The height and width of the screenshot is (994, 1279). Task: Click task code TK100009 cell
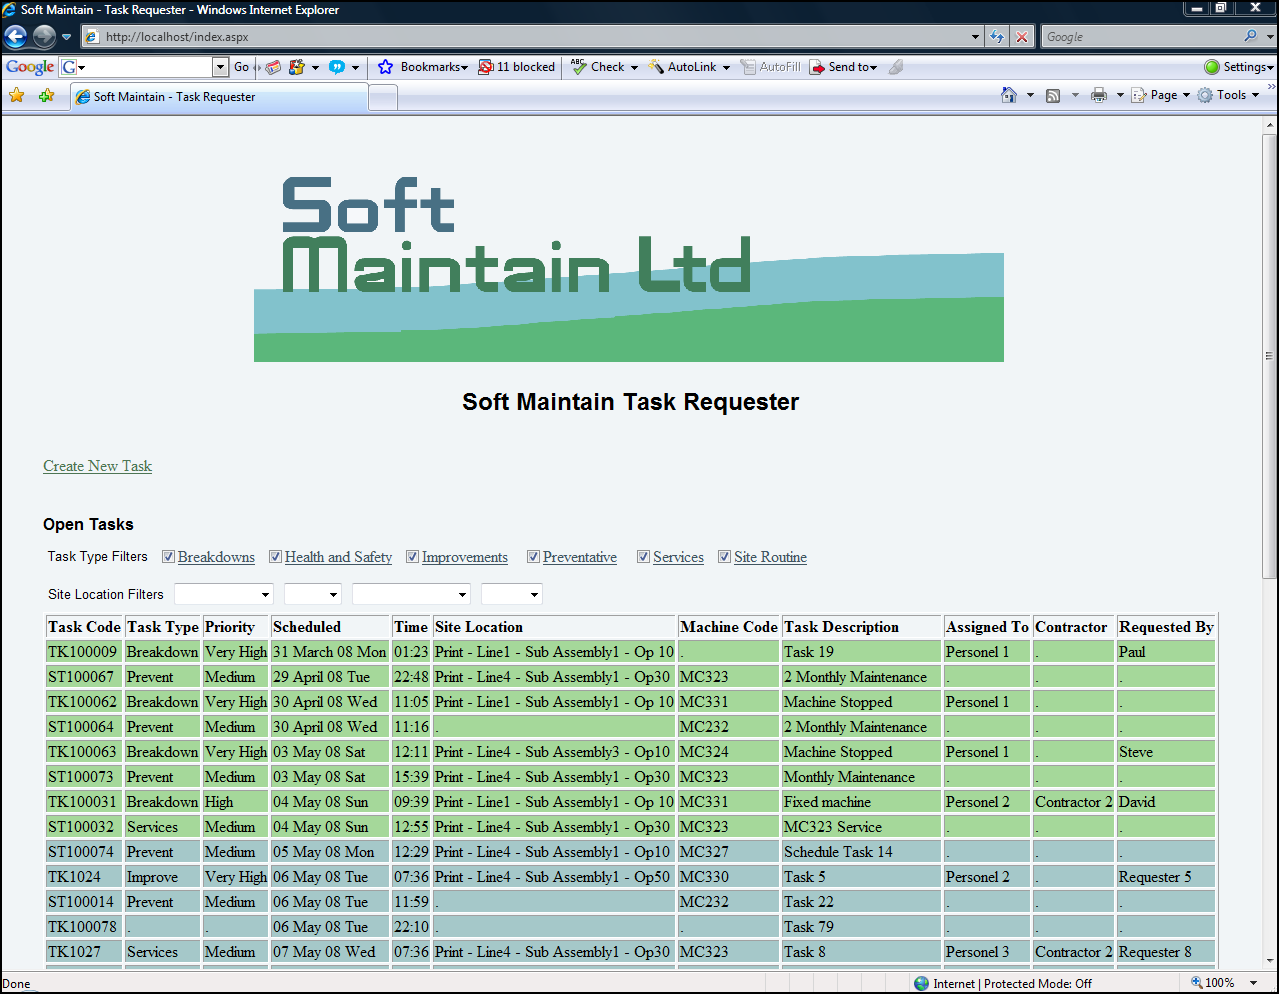pyautogui.click(x=84, y=652)
